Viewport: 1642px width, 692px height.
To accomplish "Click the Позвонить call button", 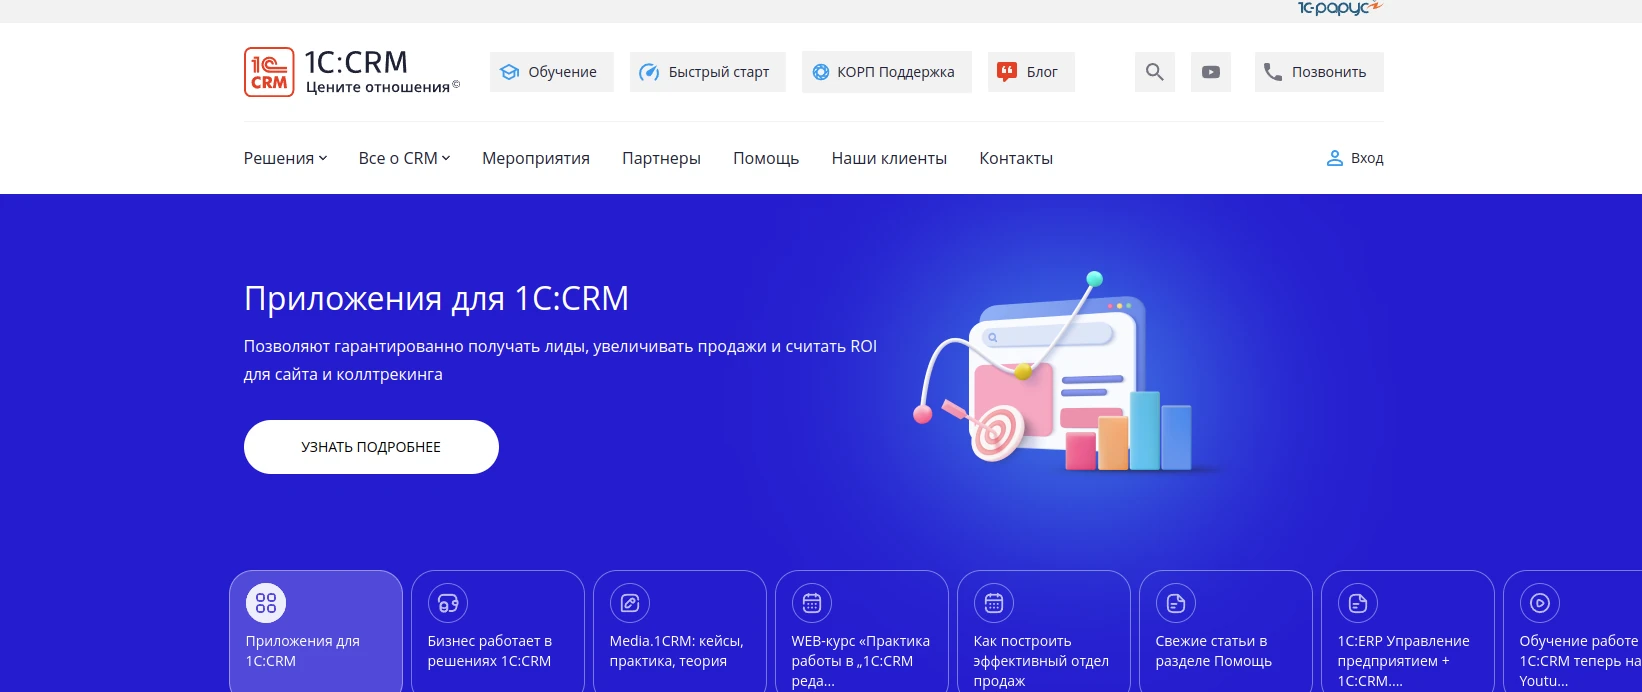I will point(1319,72).
